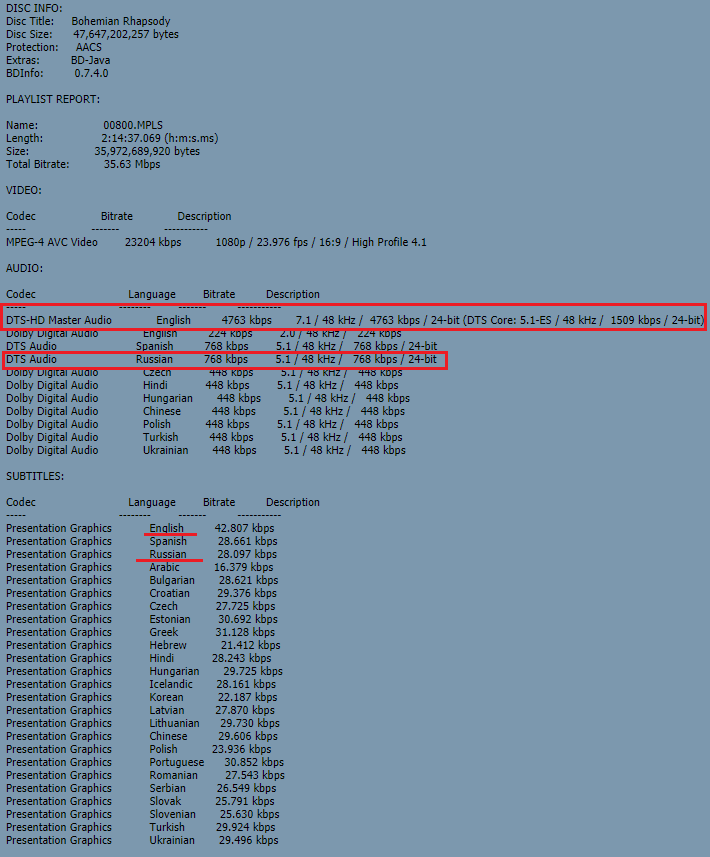
Task: Click the '4763 kbps' bitrate in the Bitrate column
Action: (247, 320)
